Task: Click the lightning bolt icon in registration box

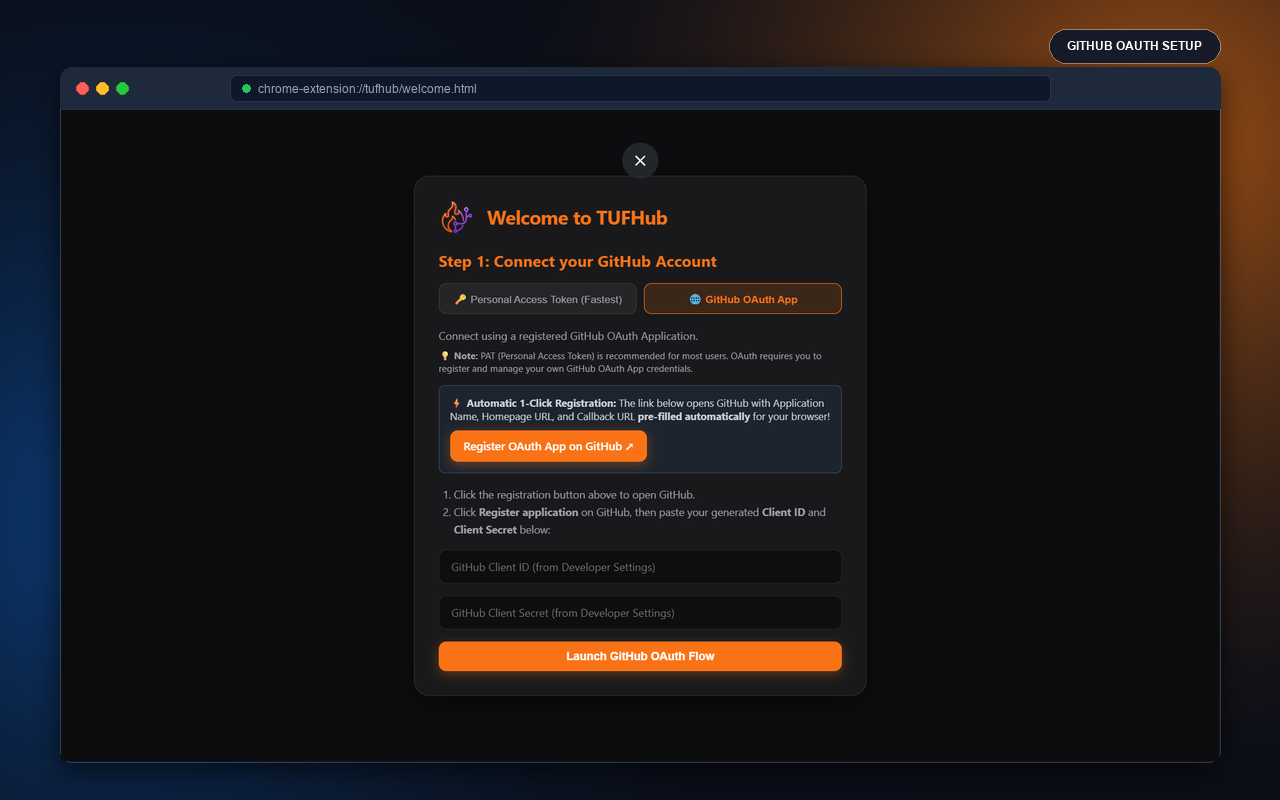Action: (457, 403)
